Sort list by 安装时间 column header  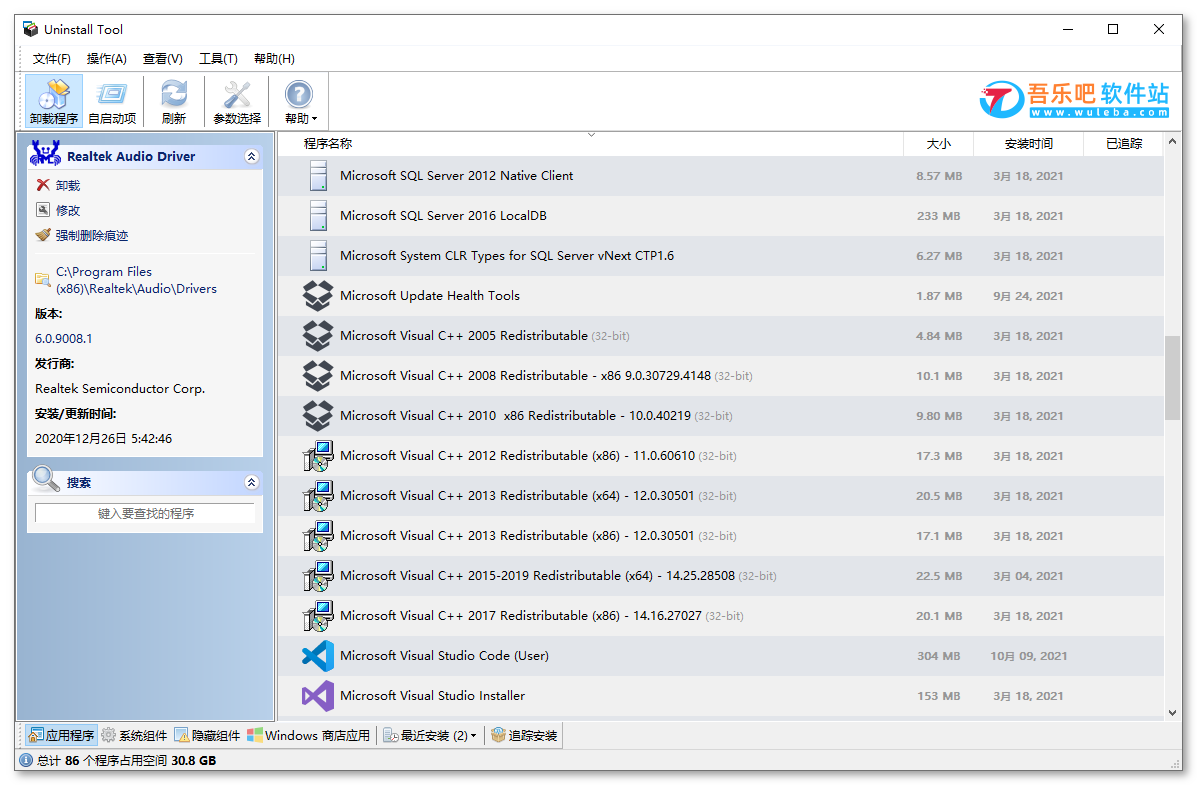click(x=1028, y=144)
